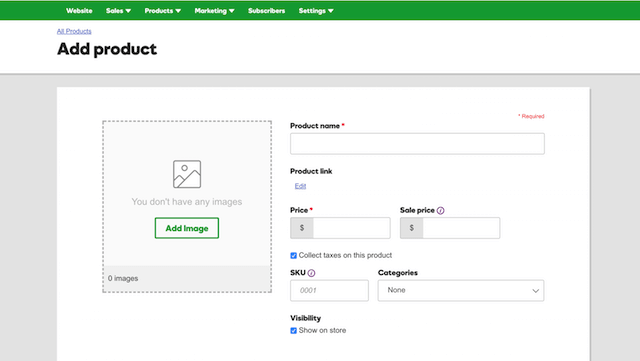Follow the All Products breadcrumb link

(74, 31)
